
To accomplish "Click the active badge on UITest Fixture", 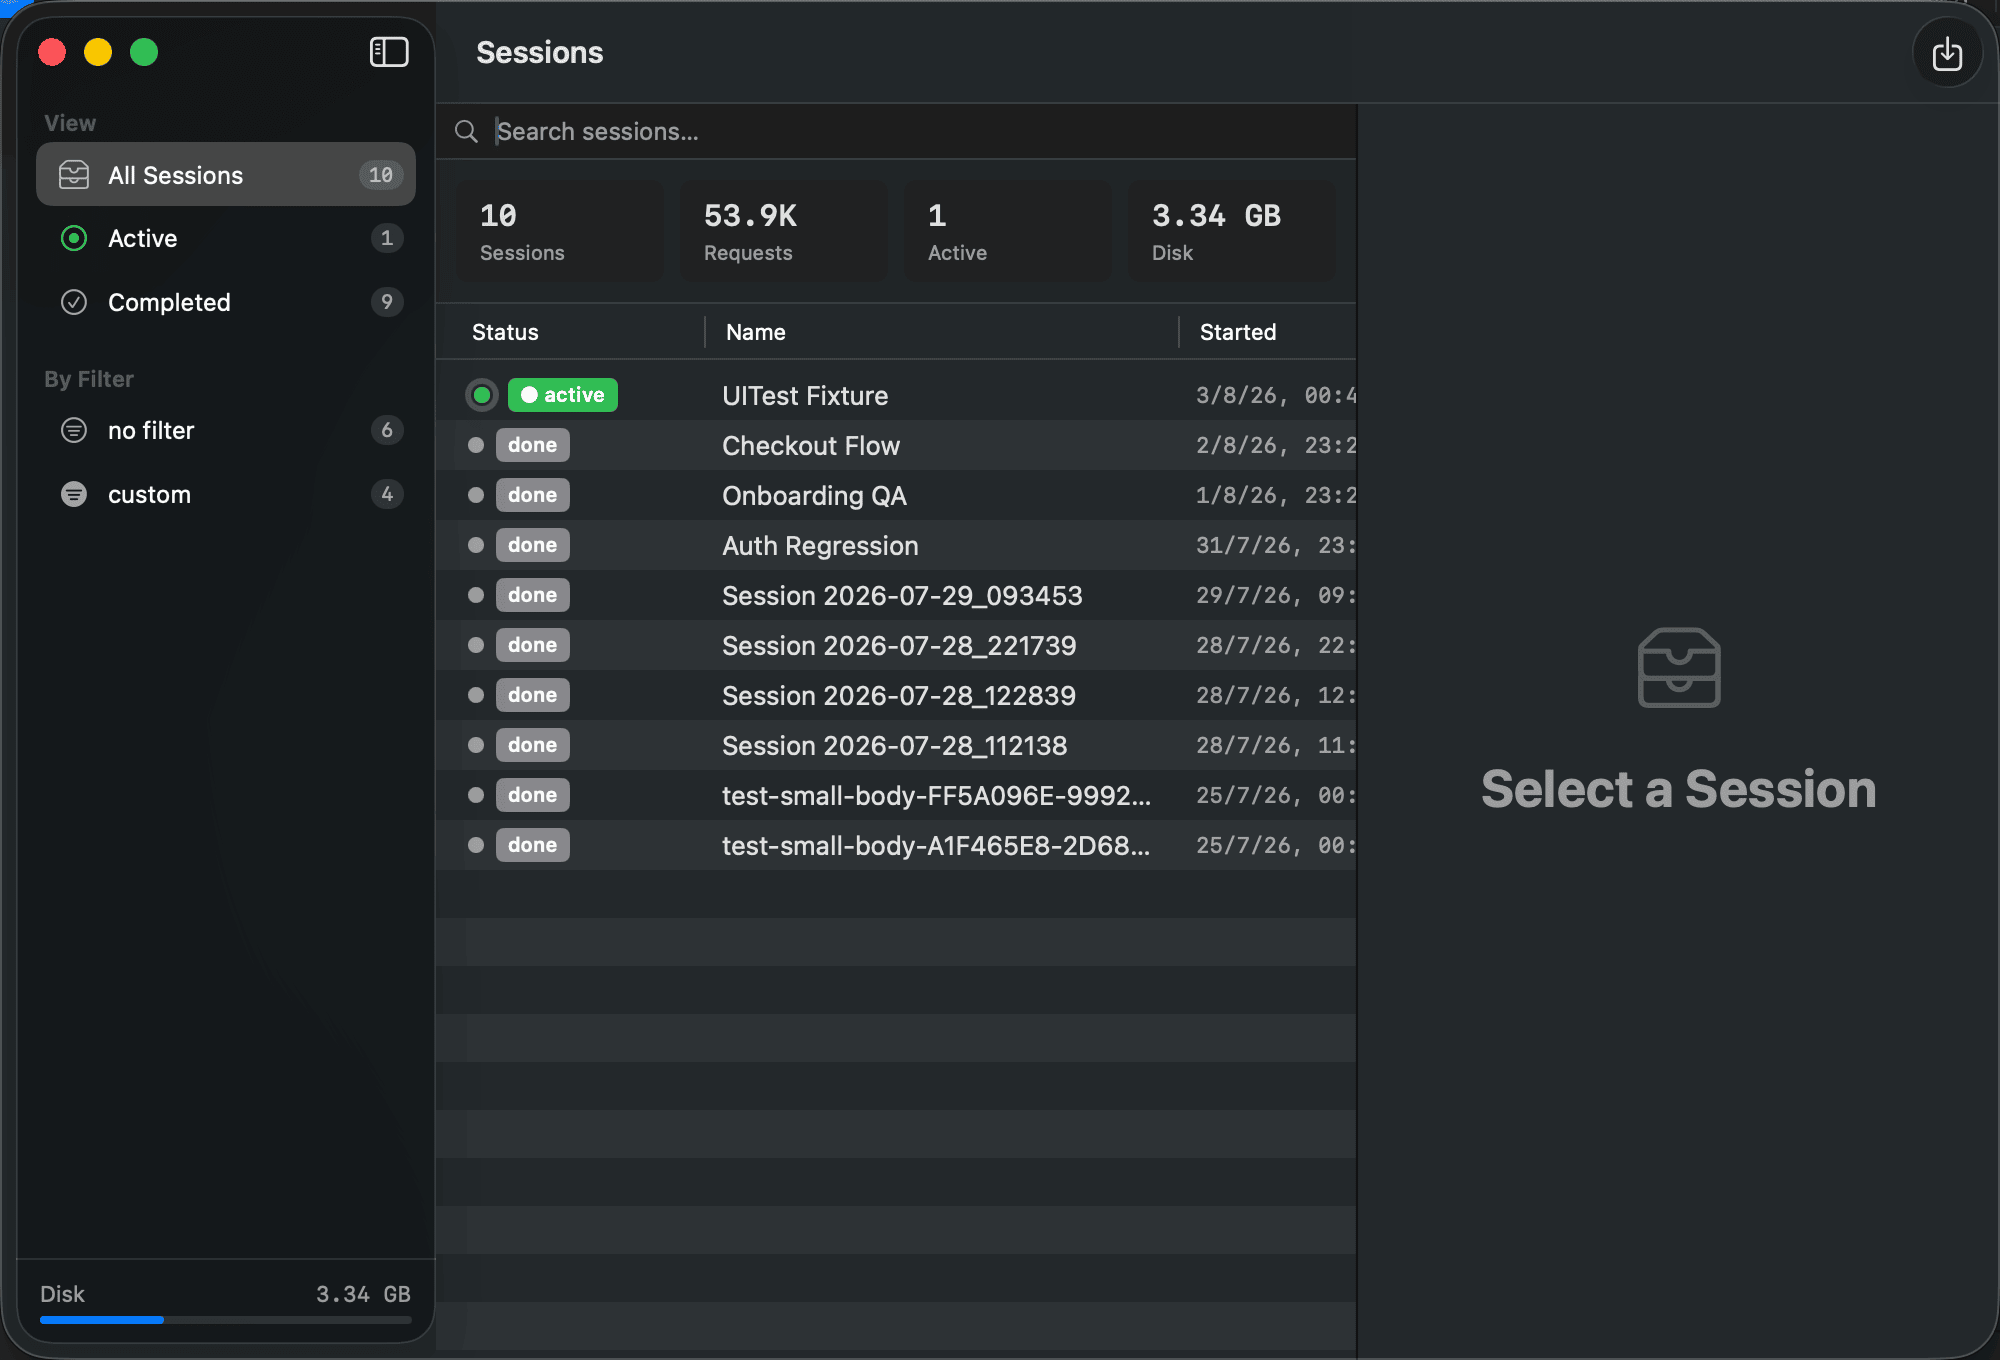I will point(563,395).
